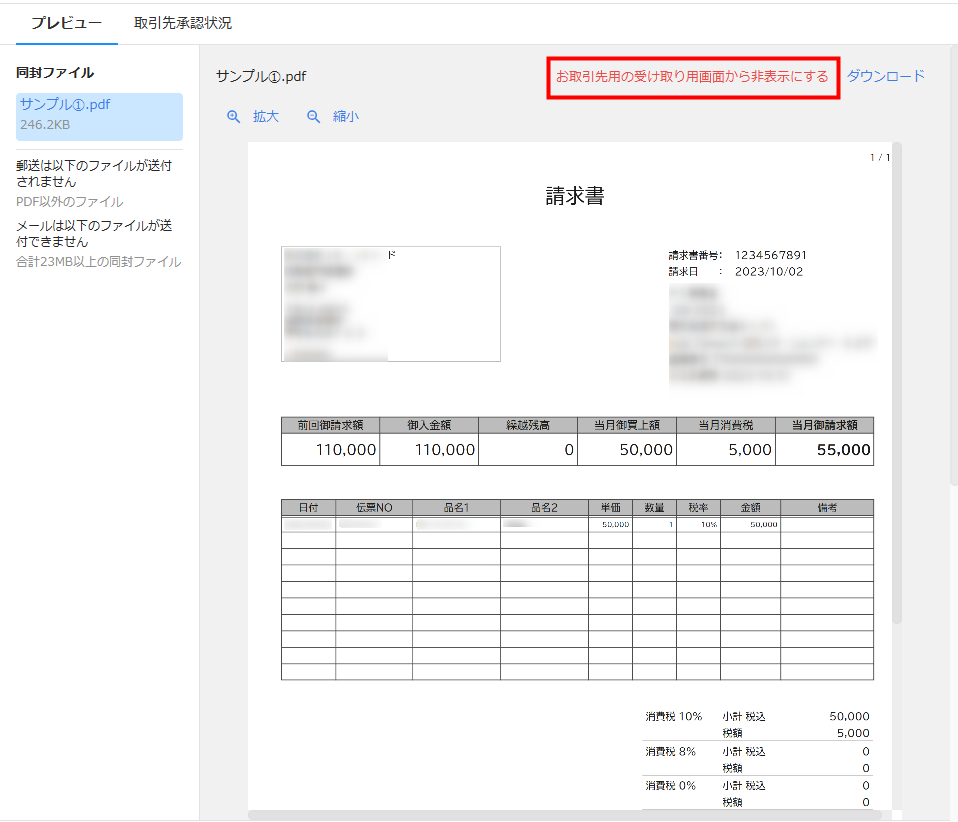
Task: Click the ダウンロード link
Action: (885, 76)
